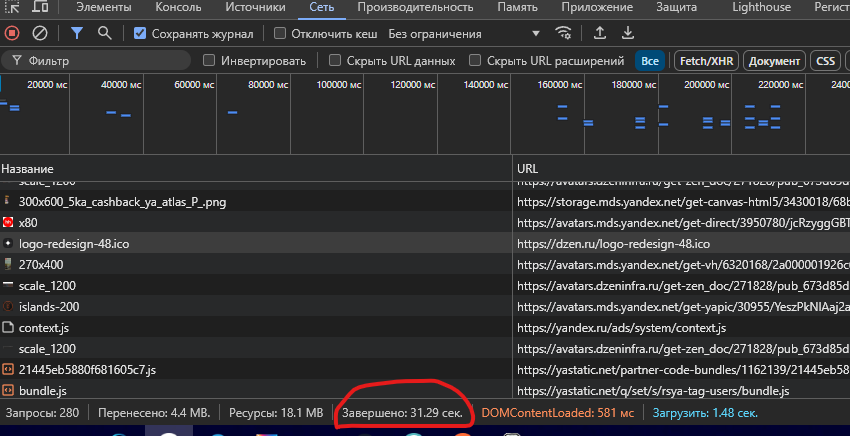Click the import HAR upload arrow icon
Image resolution: width=850 pixels, height=436 pixels.
pyautogui.click(x=600, y=34)
